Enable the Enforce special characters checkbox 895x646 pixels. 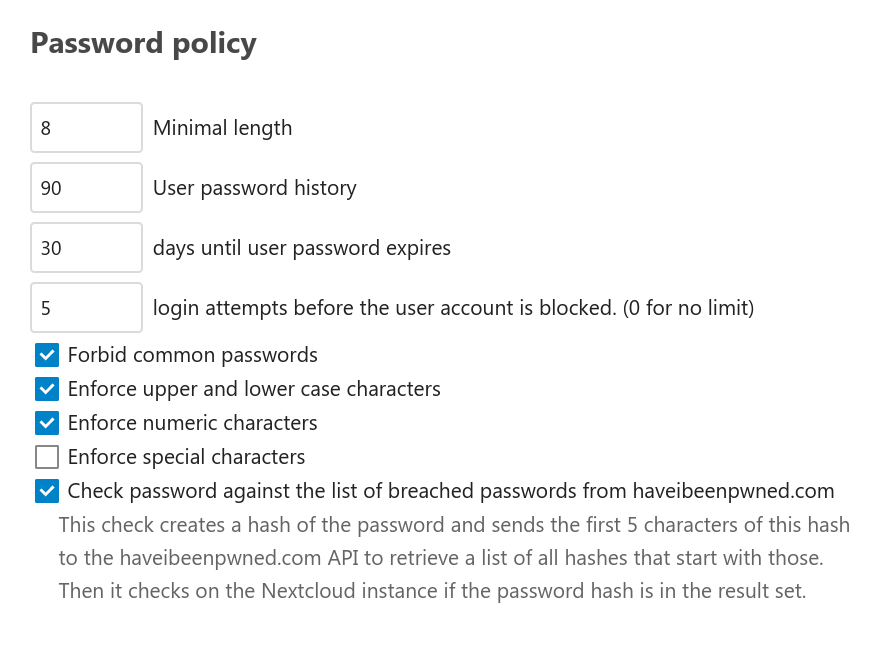[x=47, y=457]
